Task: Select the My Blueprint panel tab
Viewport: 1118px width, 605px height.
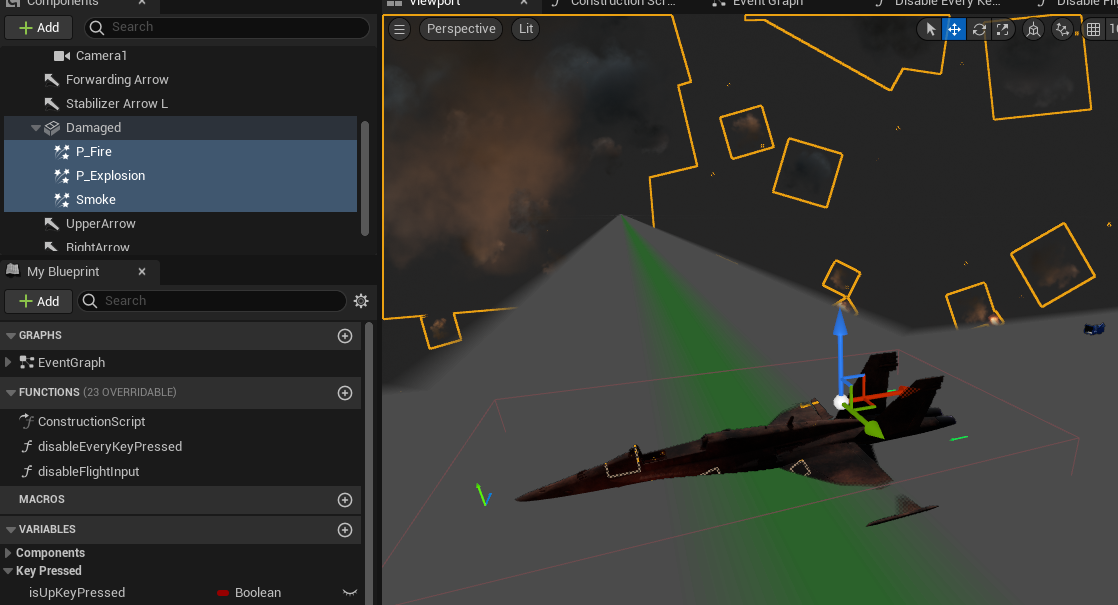Action: coord(63,272)
